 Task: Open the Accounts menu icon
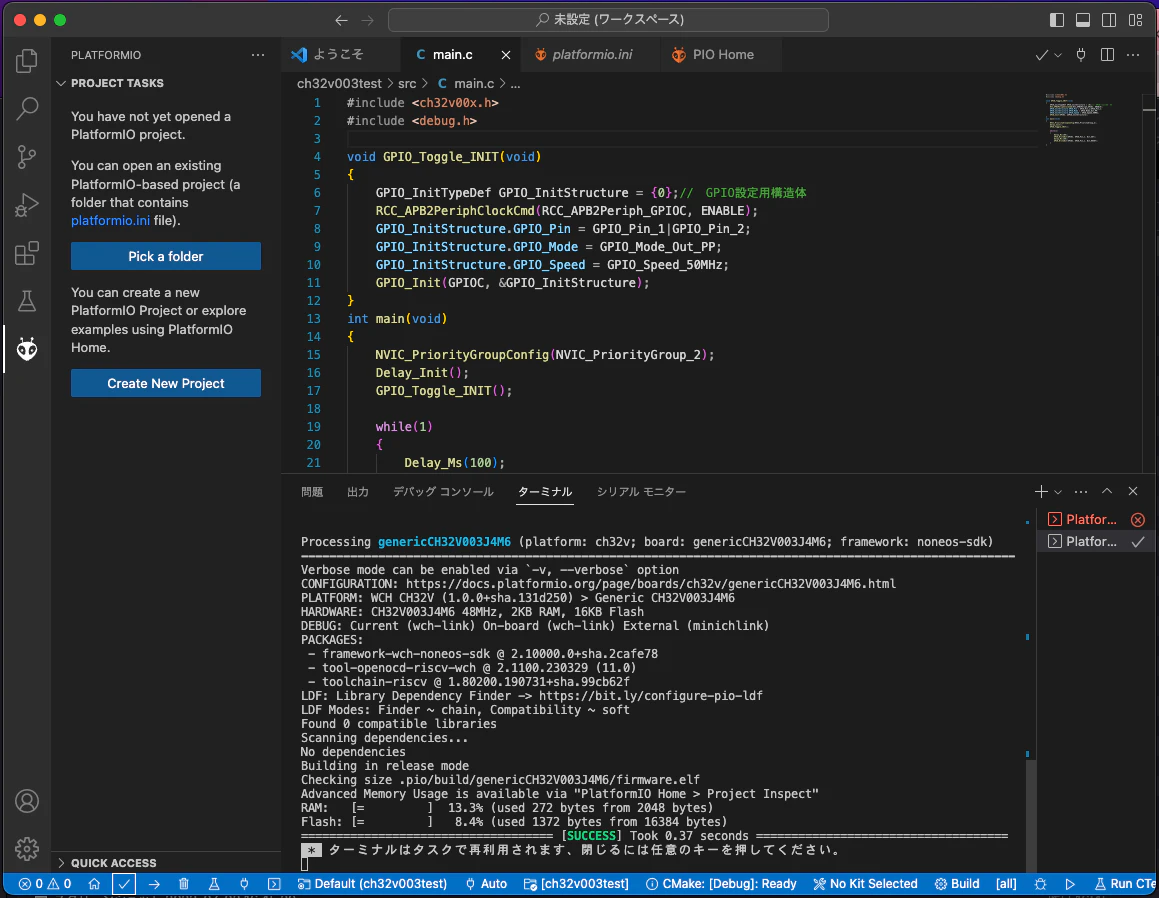(27, 801)
